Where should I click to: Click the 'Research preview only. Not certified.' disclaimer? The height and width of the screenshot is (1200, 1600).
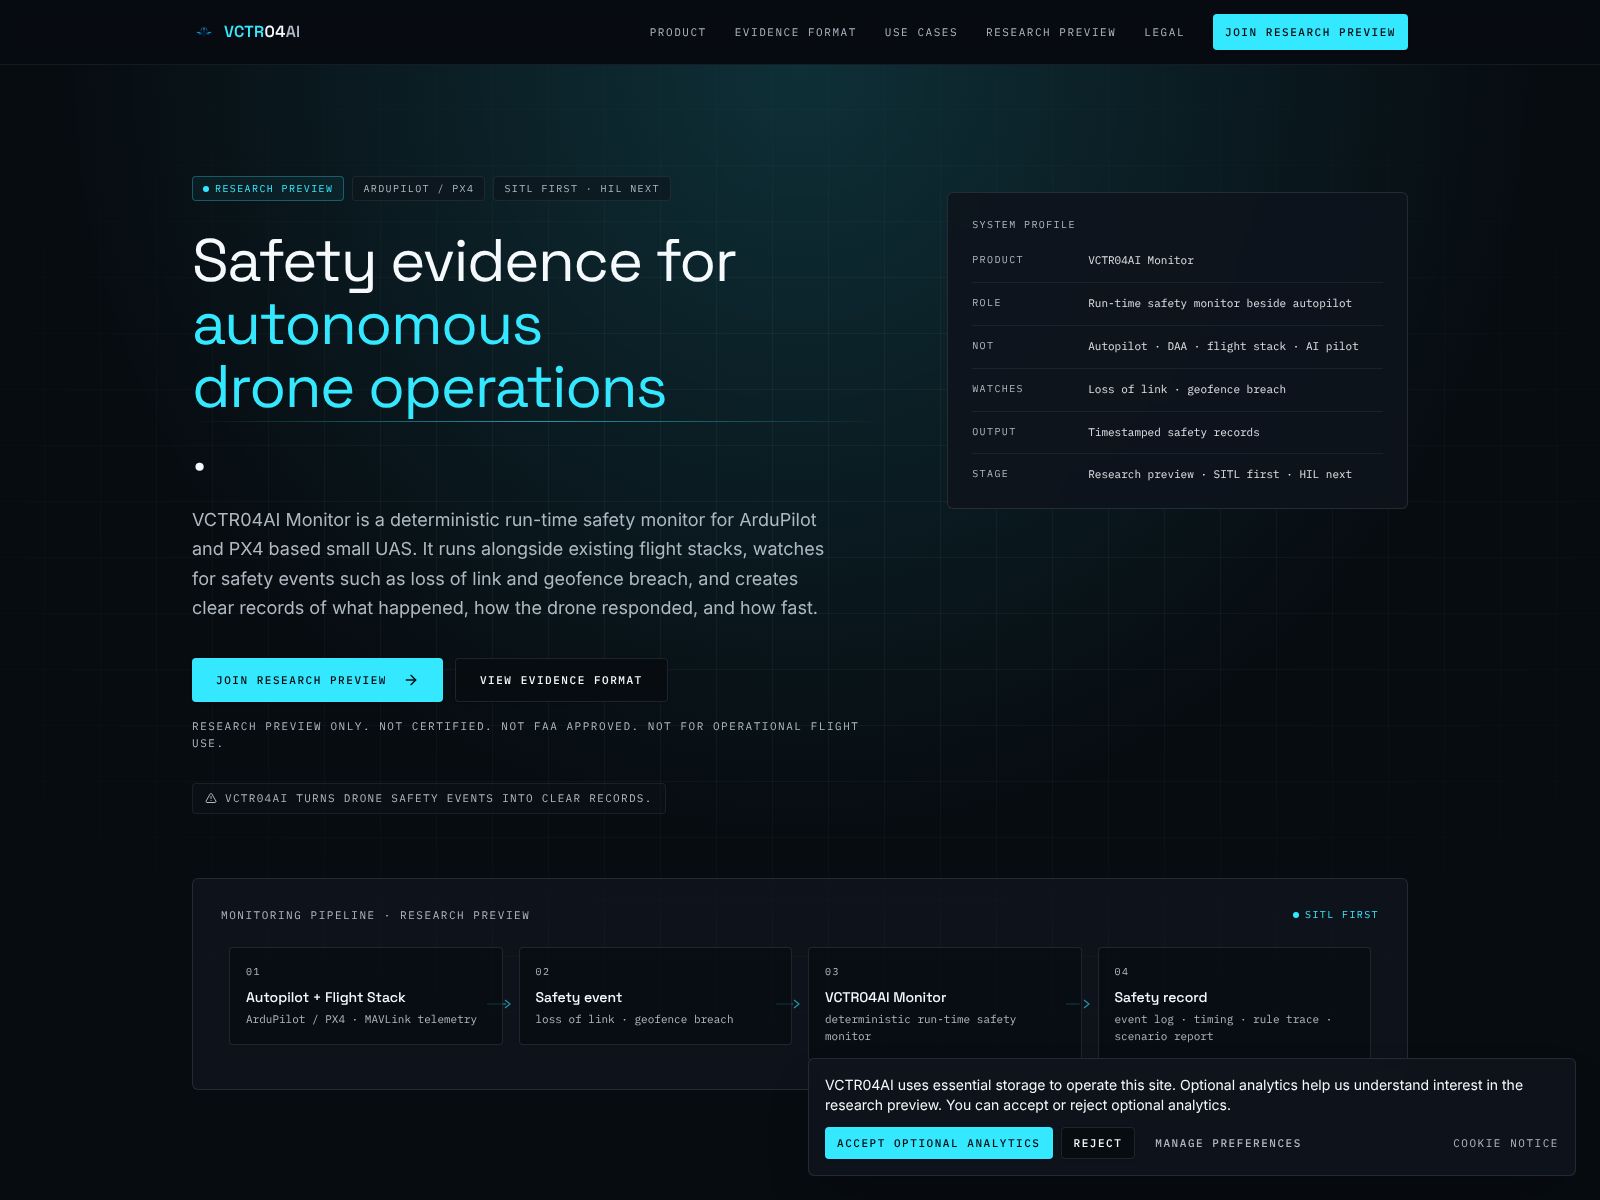point(525,735)
